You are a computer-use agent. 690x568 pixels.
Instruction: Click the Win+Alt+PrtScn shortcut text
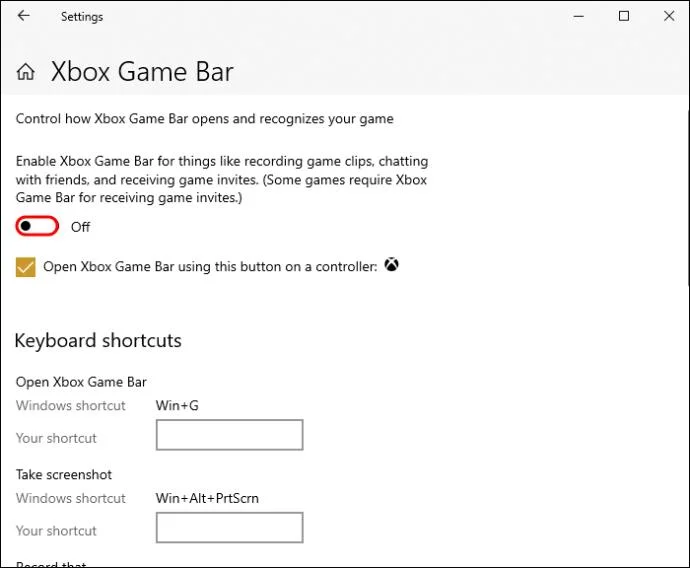(x=207, y=498)
